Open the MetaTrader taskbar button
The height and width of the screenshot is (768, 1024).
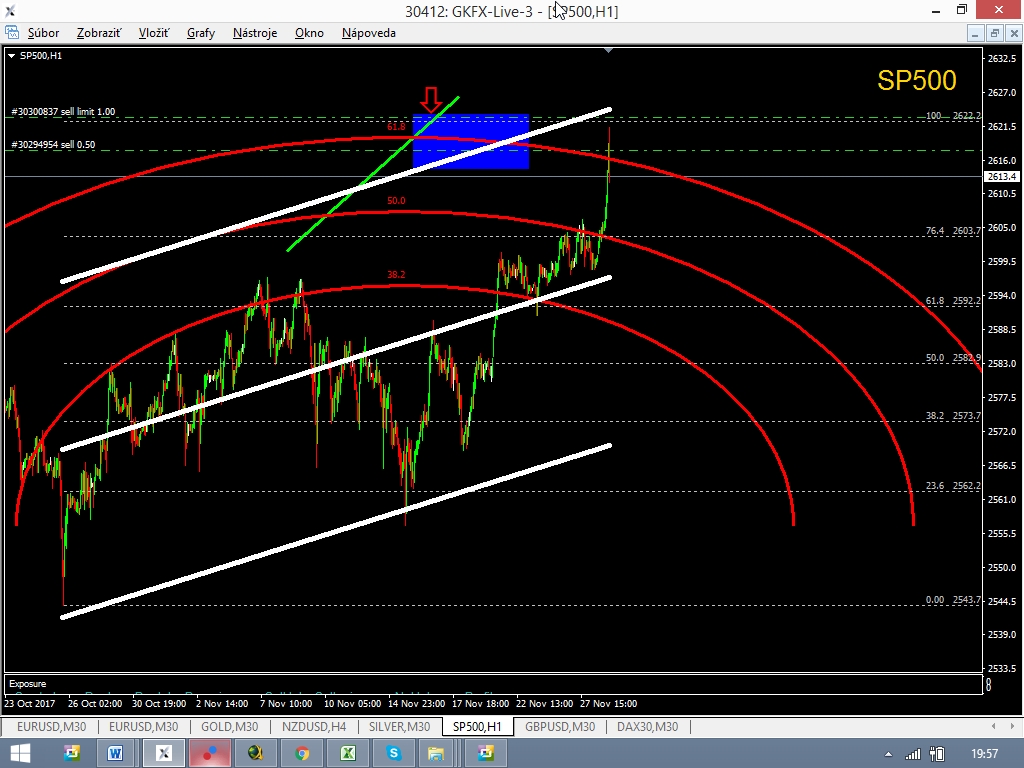click(163, 754)
